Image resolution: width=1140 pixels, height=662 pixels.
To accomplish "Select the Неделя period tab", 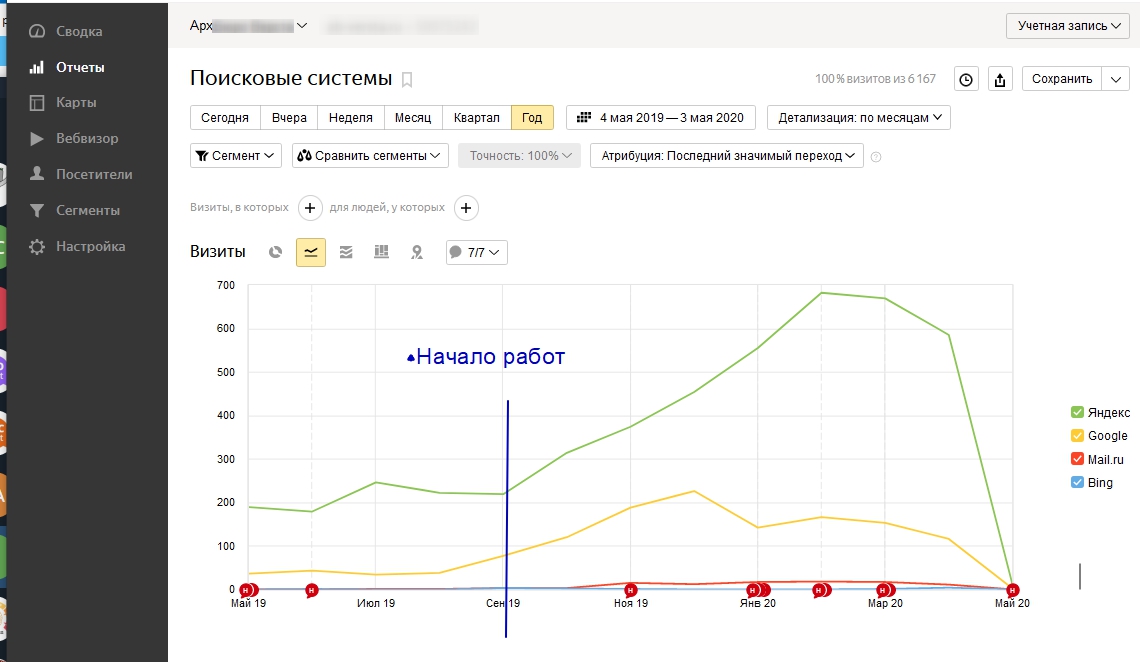I will tap(350, 118).
